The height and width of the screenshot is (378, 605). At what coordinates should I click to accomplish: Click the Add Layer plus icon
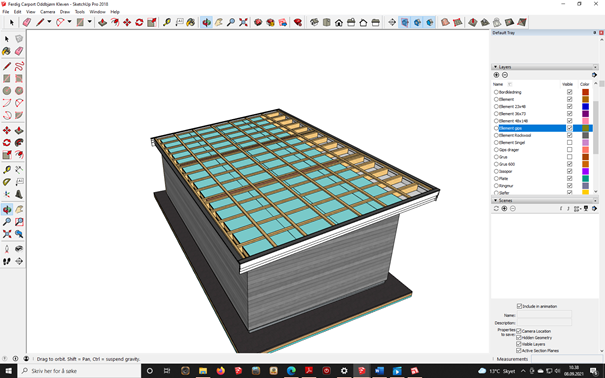496,75
